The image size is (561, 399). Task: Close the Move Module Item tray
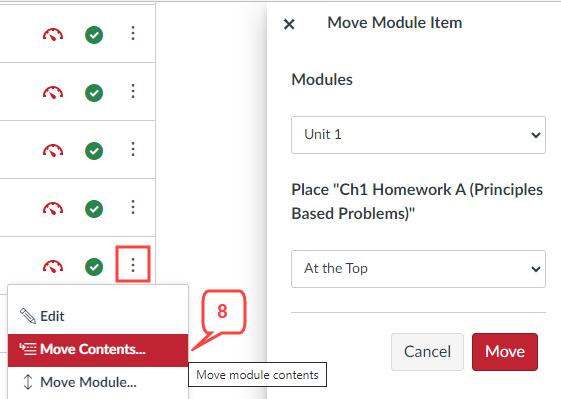289,24
